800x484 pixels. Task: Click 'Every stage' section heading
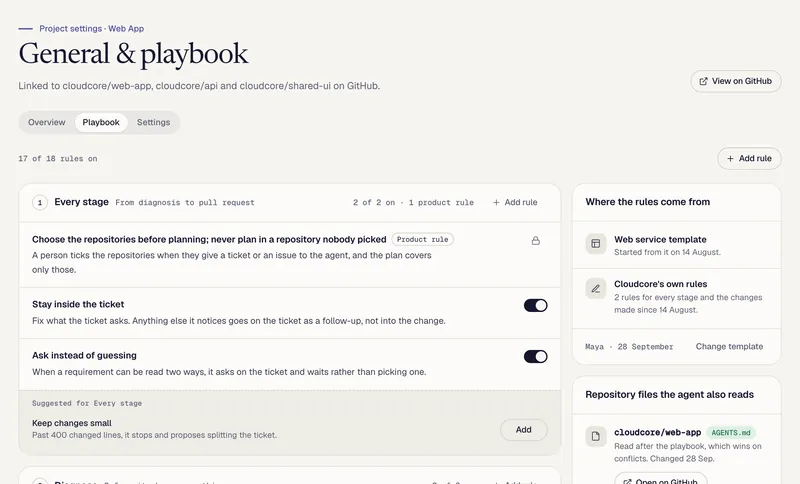point(82,202)
